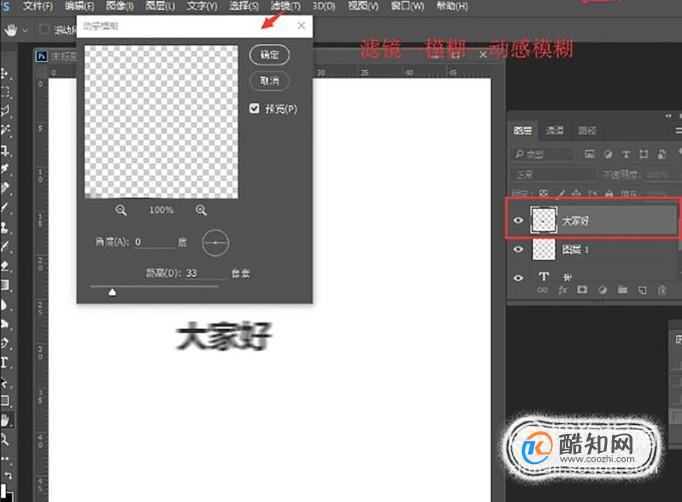This screenshot has height=502, width=682.
Task: Click the angle input field
Action: click(154, 242)
